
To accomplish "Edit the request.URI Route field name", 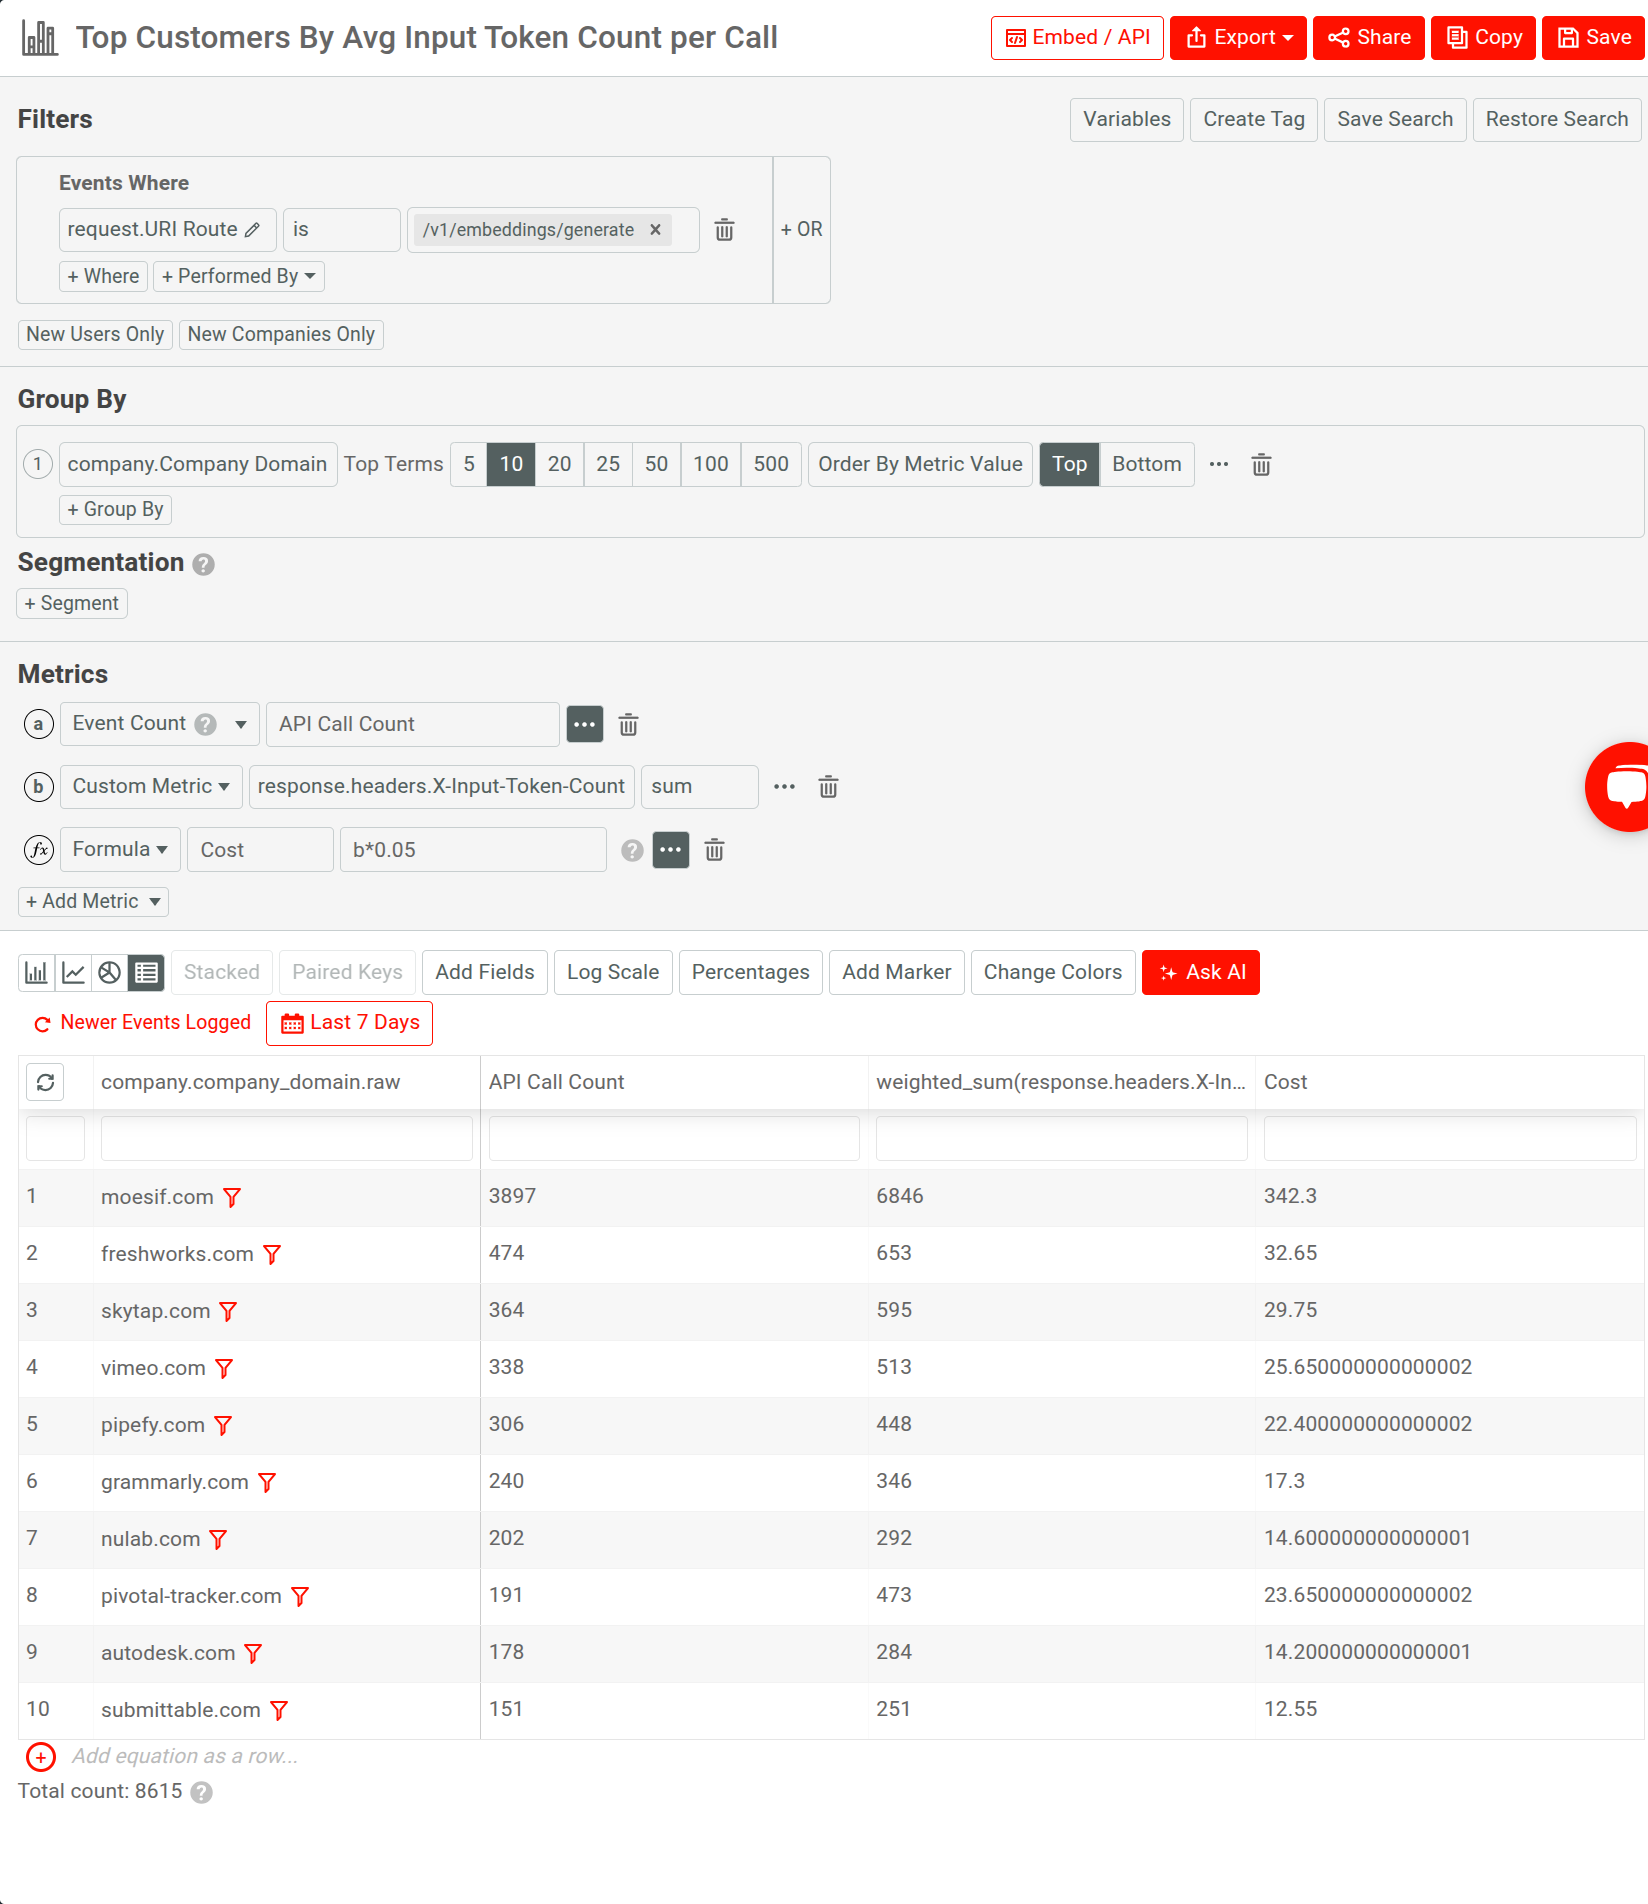I will point(251,229).
